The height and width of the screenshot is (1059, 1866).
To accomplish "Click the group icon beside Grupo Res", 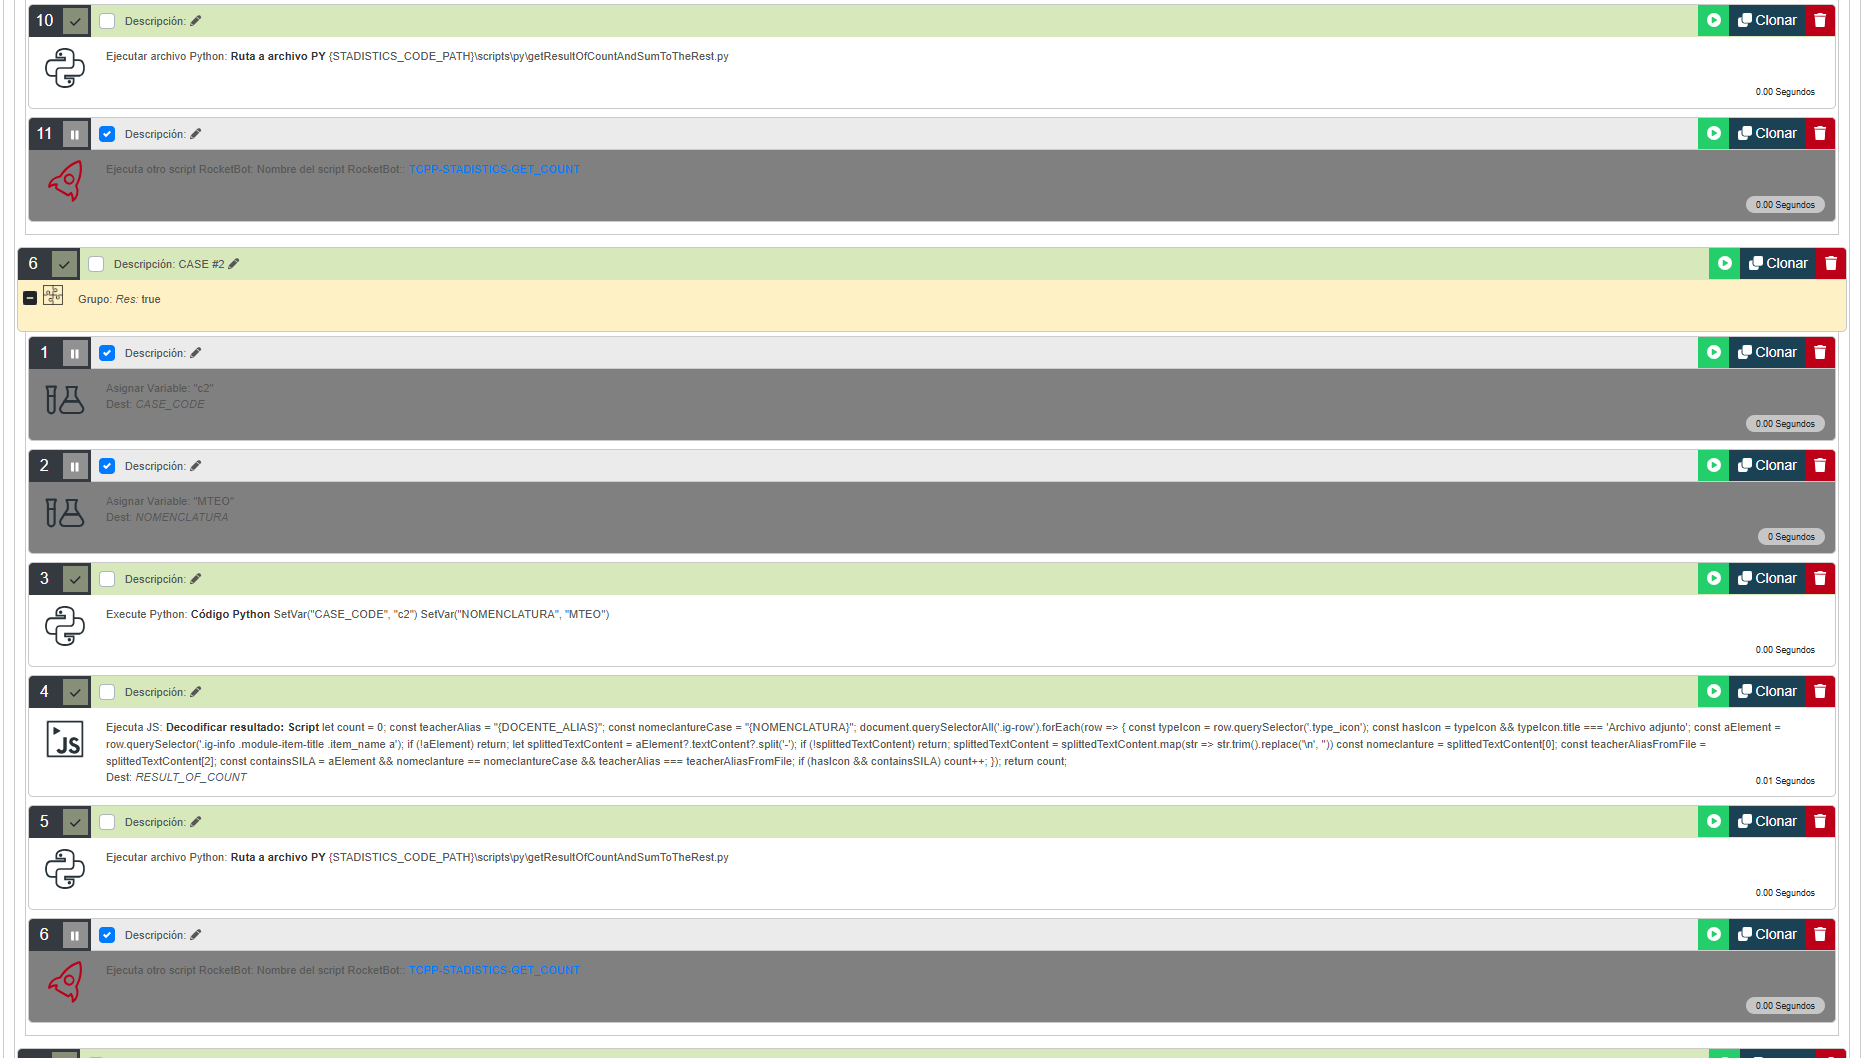I will click(x=53, y=296).
